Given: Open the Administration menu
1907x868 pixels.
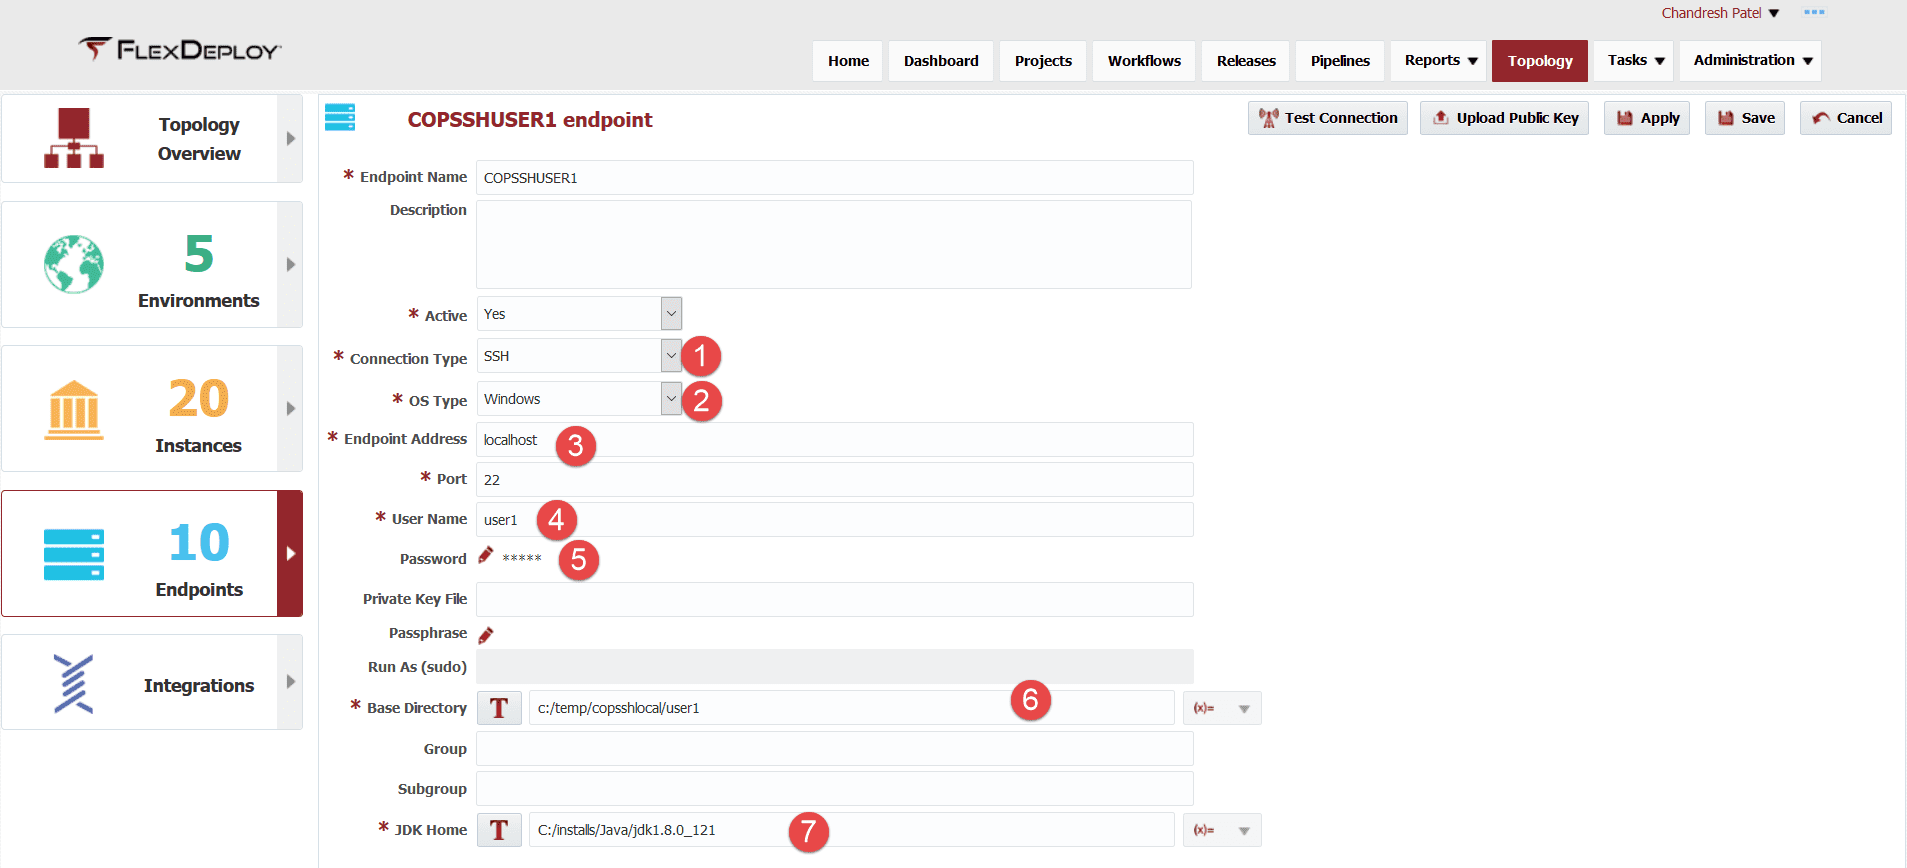Looking at the screenshot, I should [x=1751, y=61].
